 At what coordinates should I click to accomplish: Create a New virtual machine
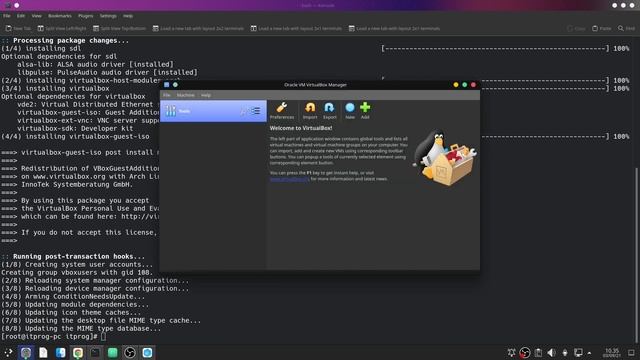point(350,111)
